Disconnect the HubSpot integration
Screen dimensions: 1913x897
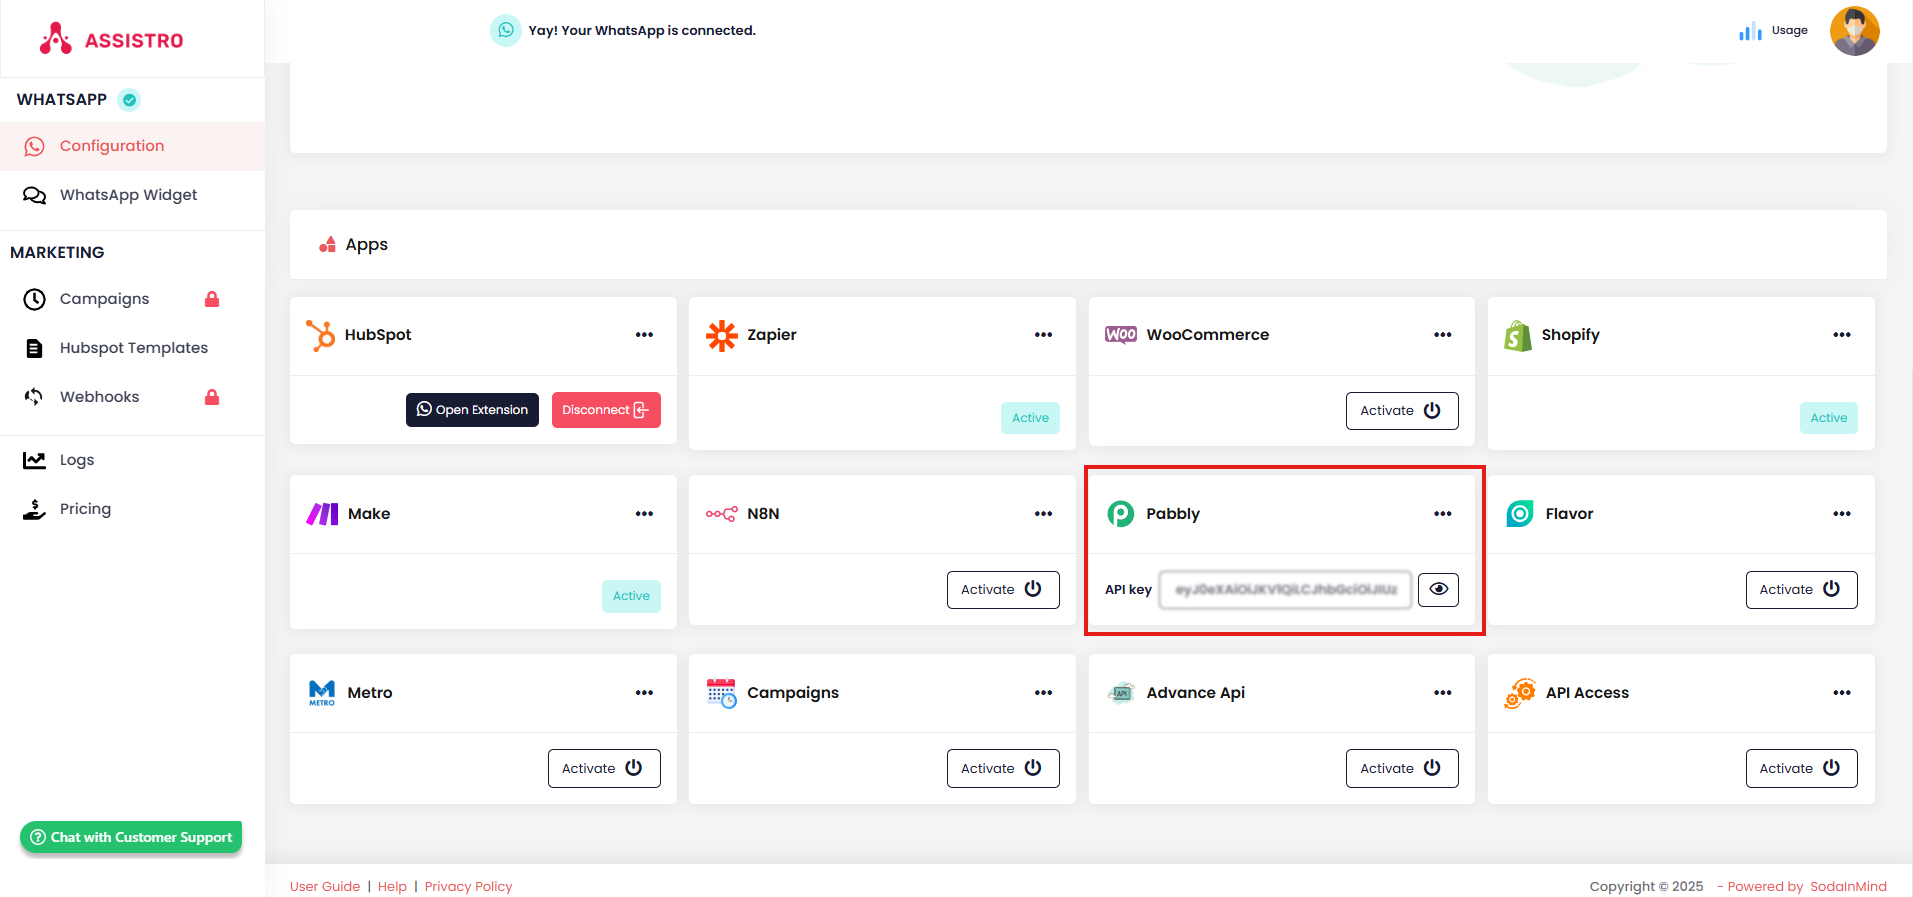point(605,410)
